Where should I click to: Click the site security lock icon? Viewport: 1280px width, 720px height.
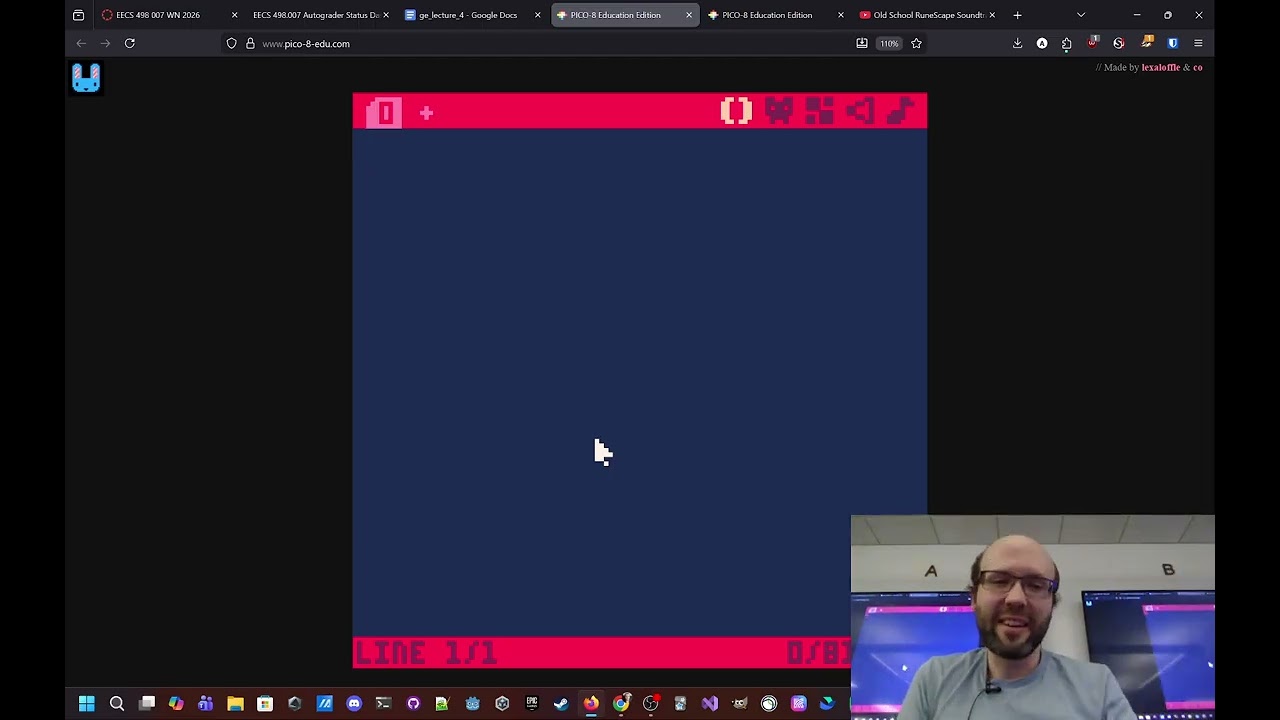[x=250, y=43]
